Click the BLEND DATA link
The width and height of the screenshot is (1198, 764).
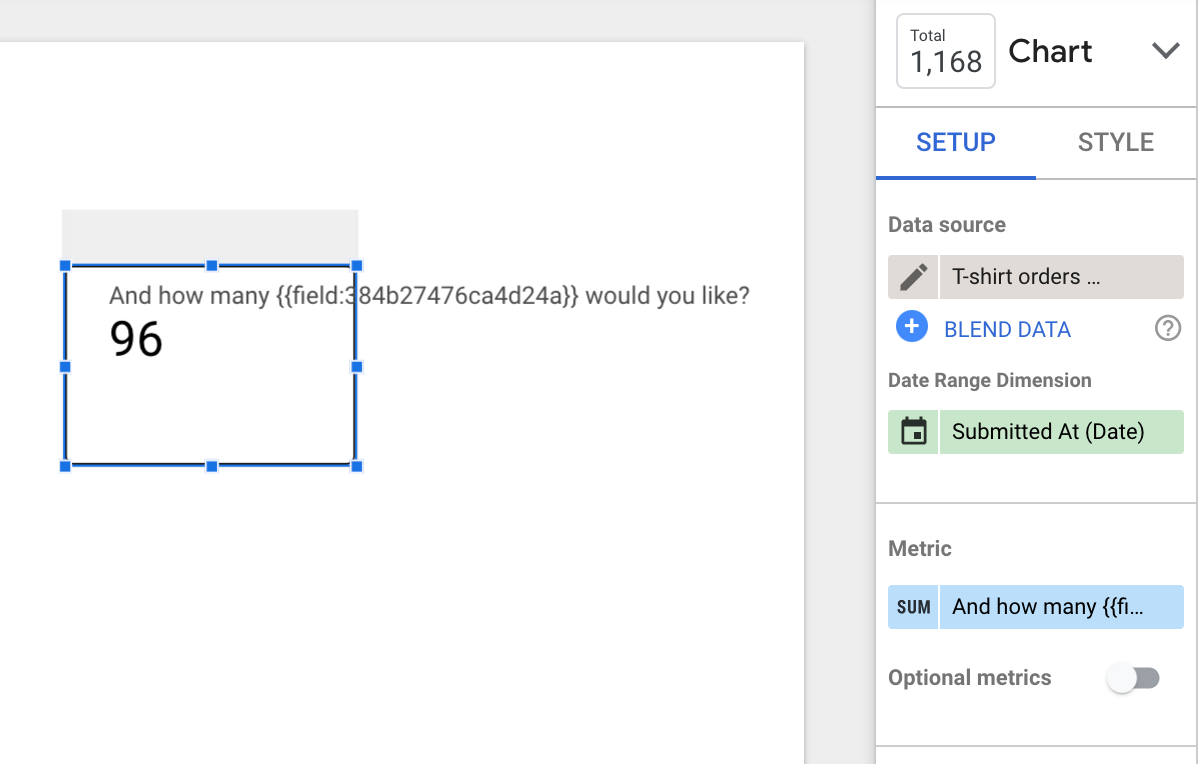(1007, 329)
